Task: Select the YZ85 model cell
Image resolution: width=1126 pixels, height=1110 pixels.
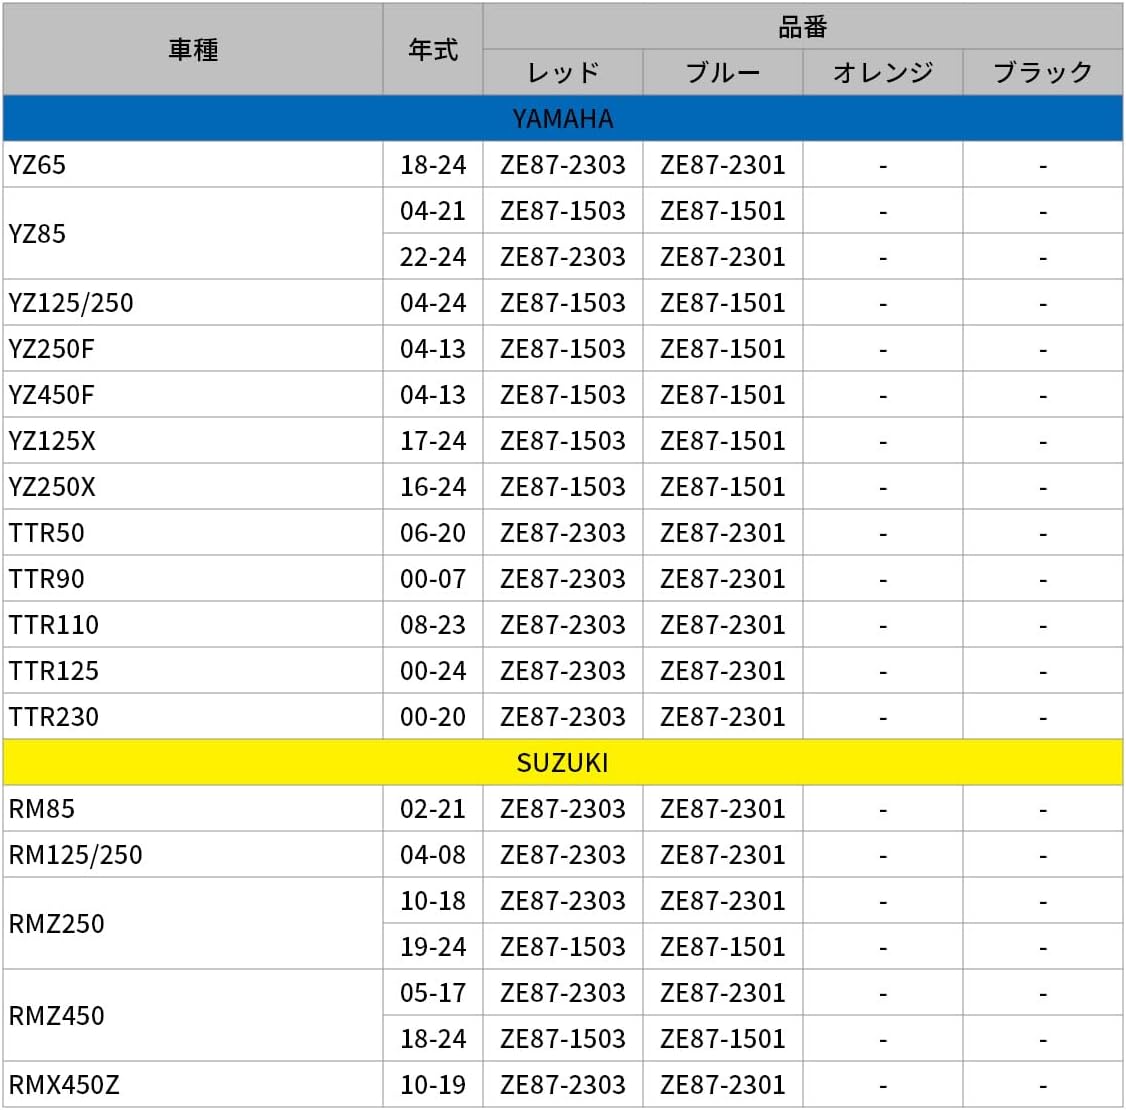Action: click(192, 233)
